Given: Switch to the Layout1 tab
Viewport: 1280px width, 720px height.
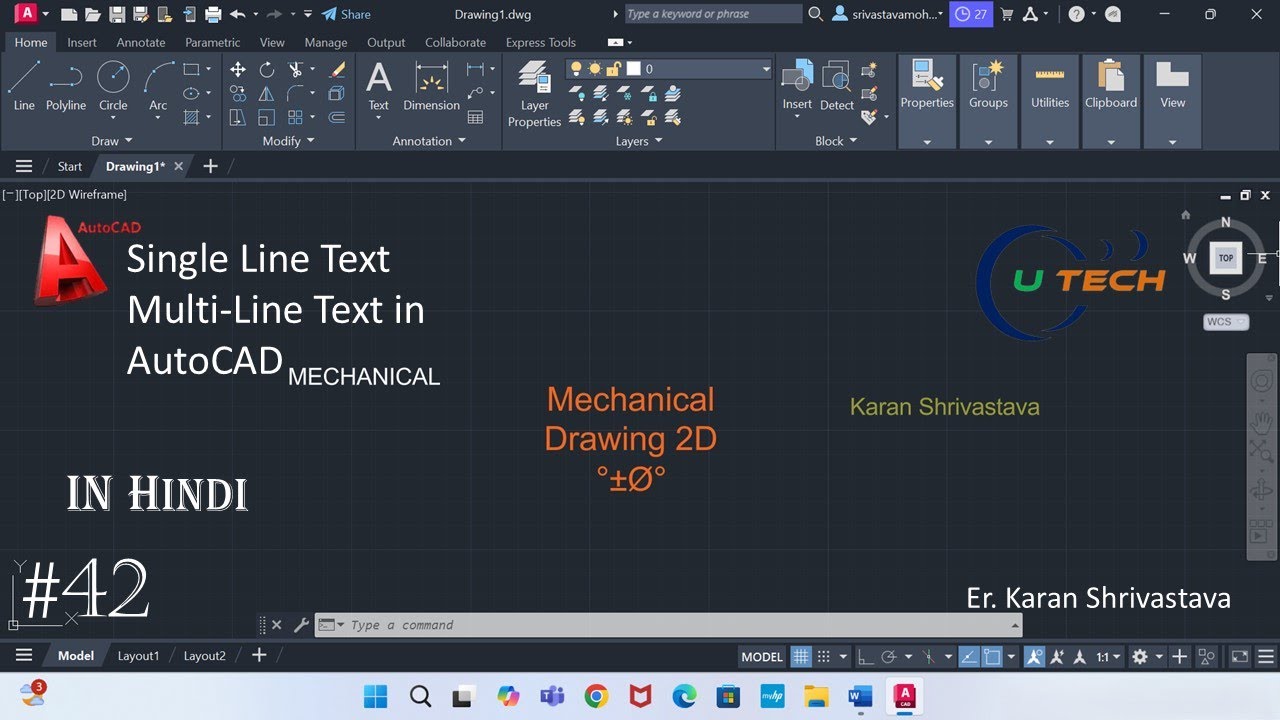Looking at the screenshot, I should pyautogui.click(x=138, y=656).
